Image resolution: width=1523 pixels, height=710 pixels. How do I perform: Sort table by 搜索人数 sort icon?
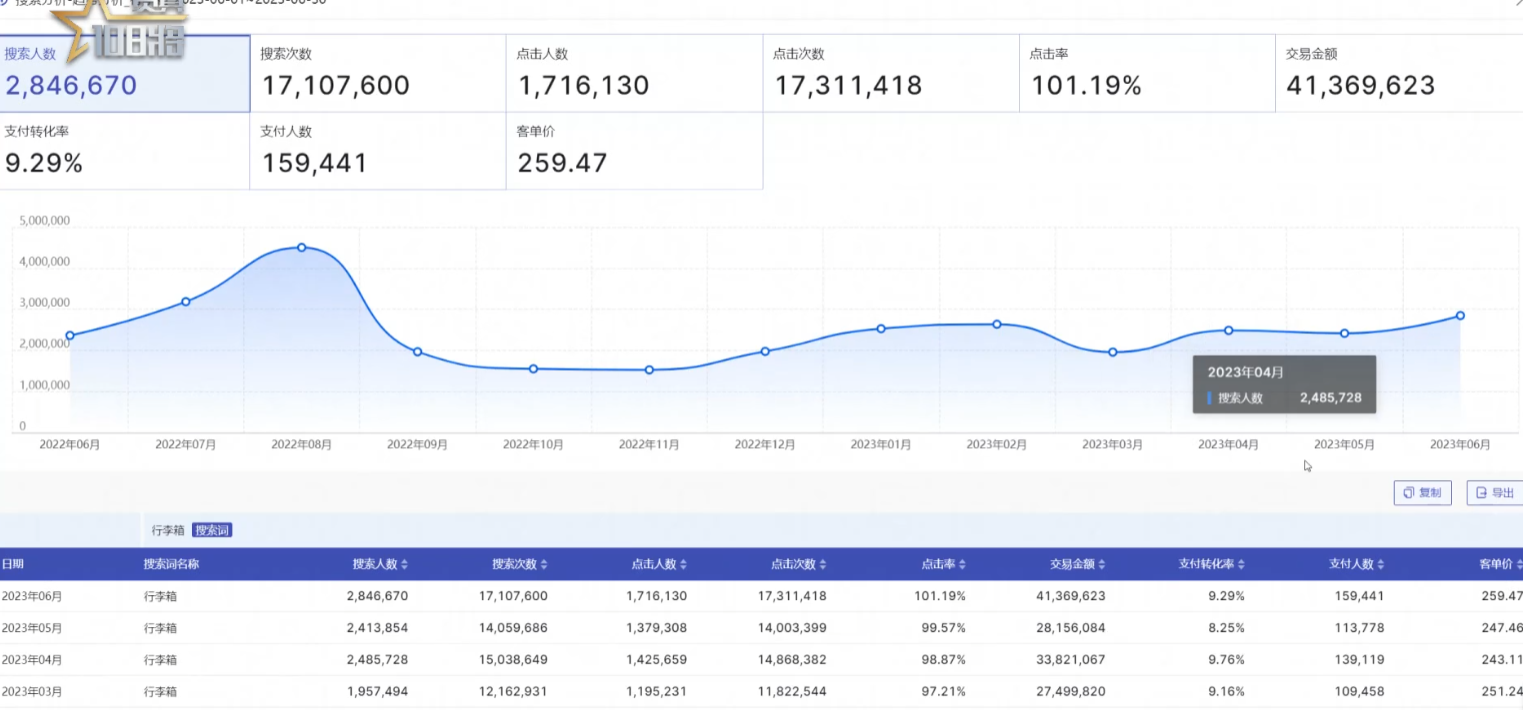(404, 565)
